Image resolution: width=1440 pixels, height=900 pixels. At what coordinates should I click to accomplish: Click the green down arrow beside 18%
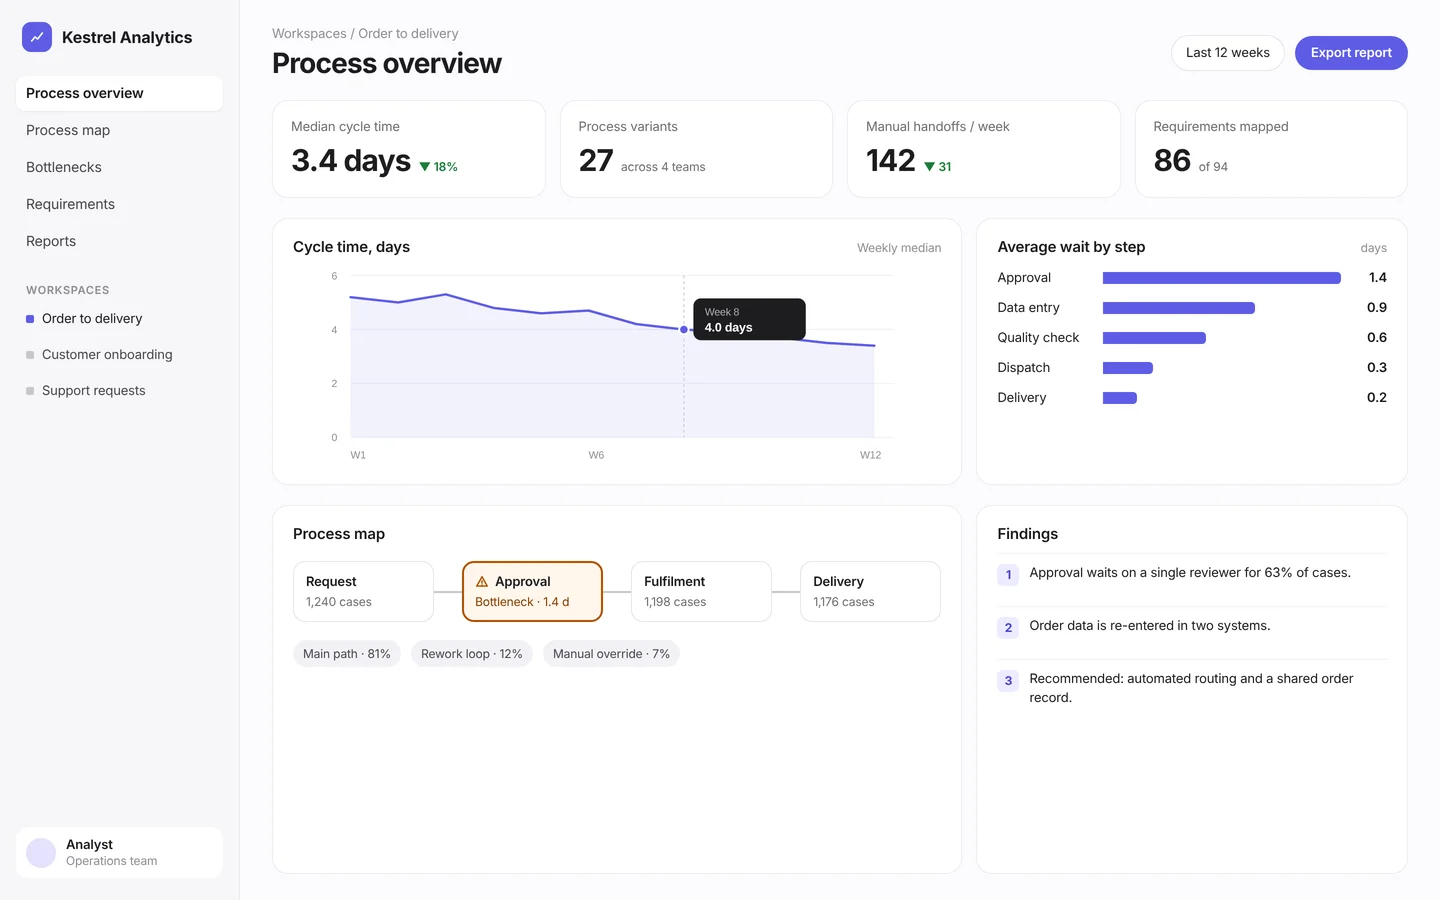[x=425, y=167]
